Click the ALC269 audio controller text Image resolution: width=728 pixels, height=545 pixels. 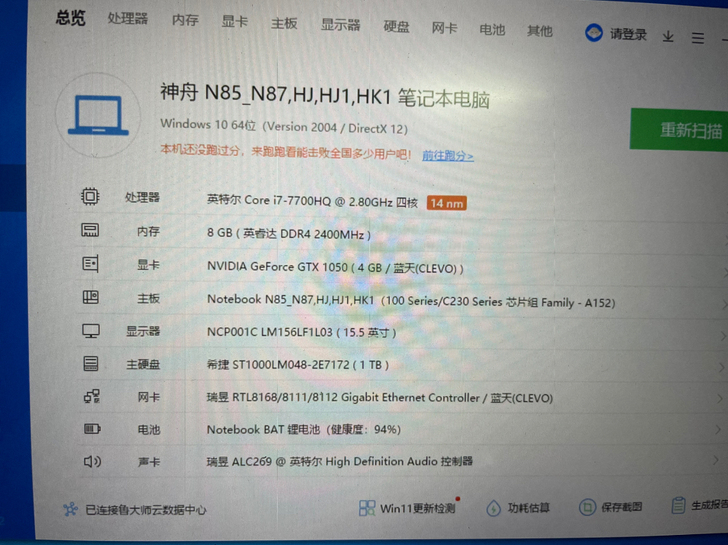tap(339, 461)
